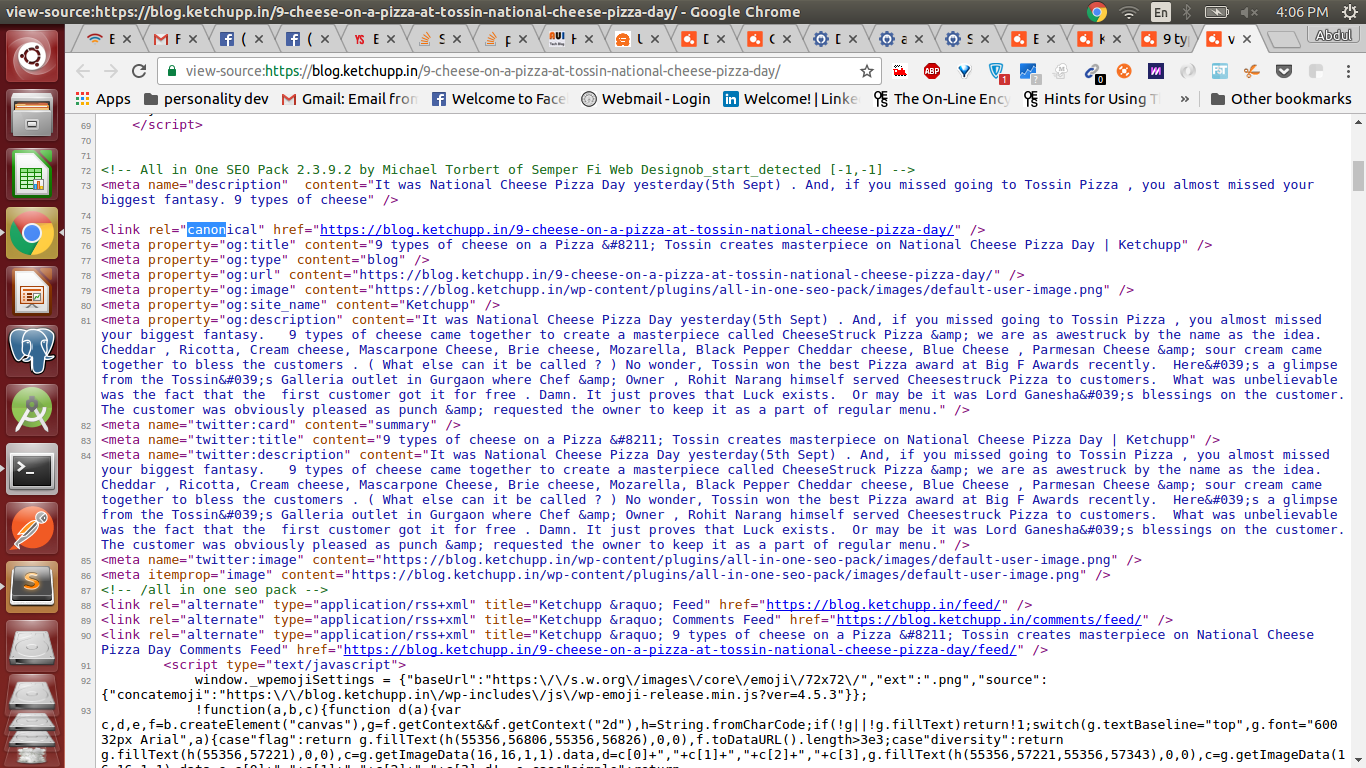This screenshot has height=768, width=1366.
Task: Click the vertical scrollbar thumb
Action: (1358, 176)
